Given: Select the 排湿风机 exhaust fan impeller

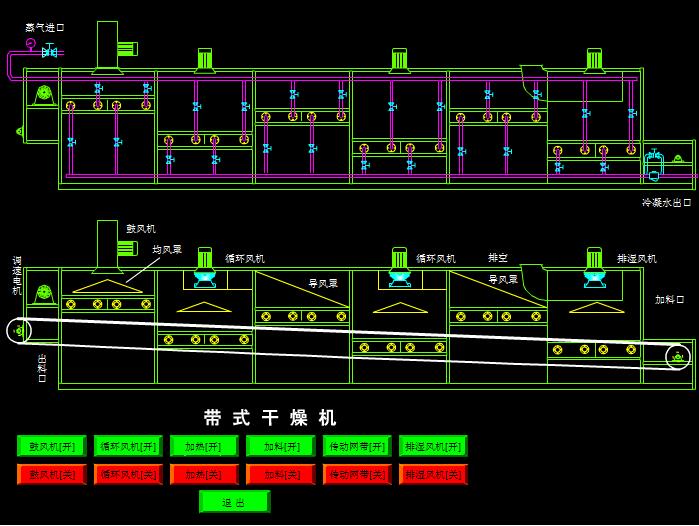Looking at the screenshot, I should 595,279.
